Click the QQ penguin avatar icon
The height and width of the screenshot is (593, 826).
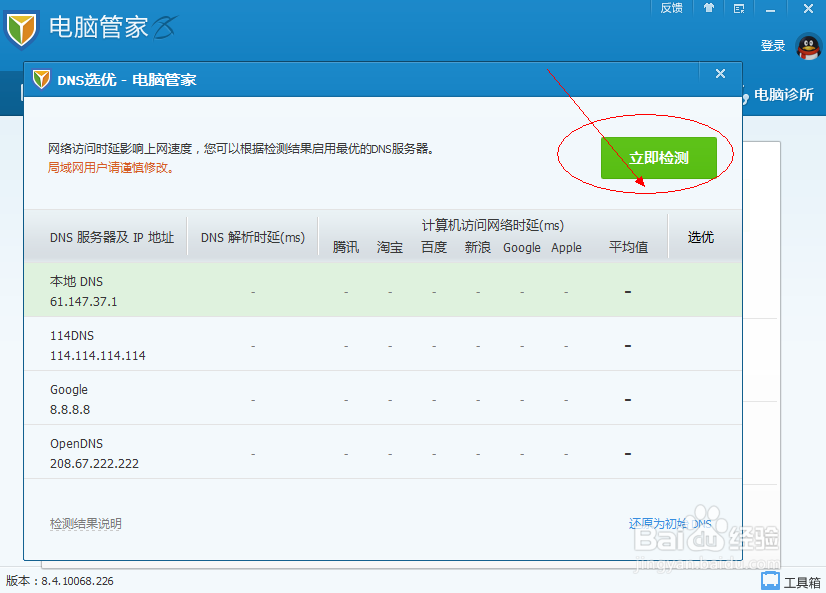pyautogui.click(x=808, y=47)
